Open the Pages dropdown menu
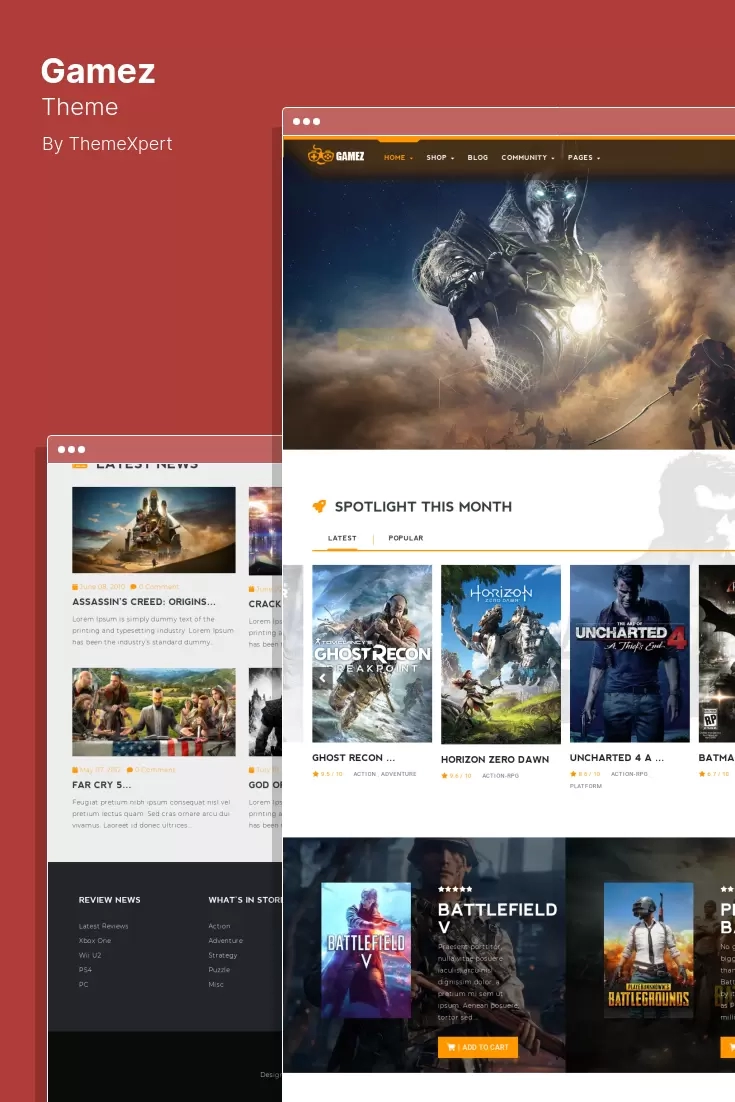735x1102 pixels. click(584, 157)
